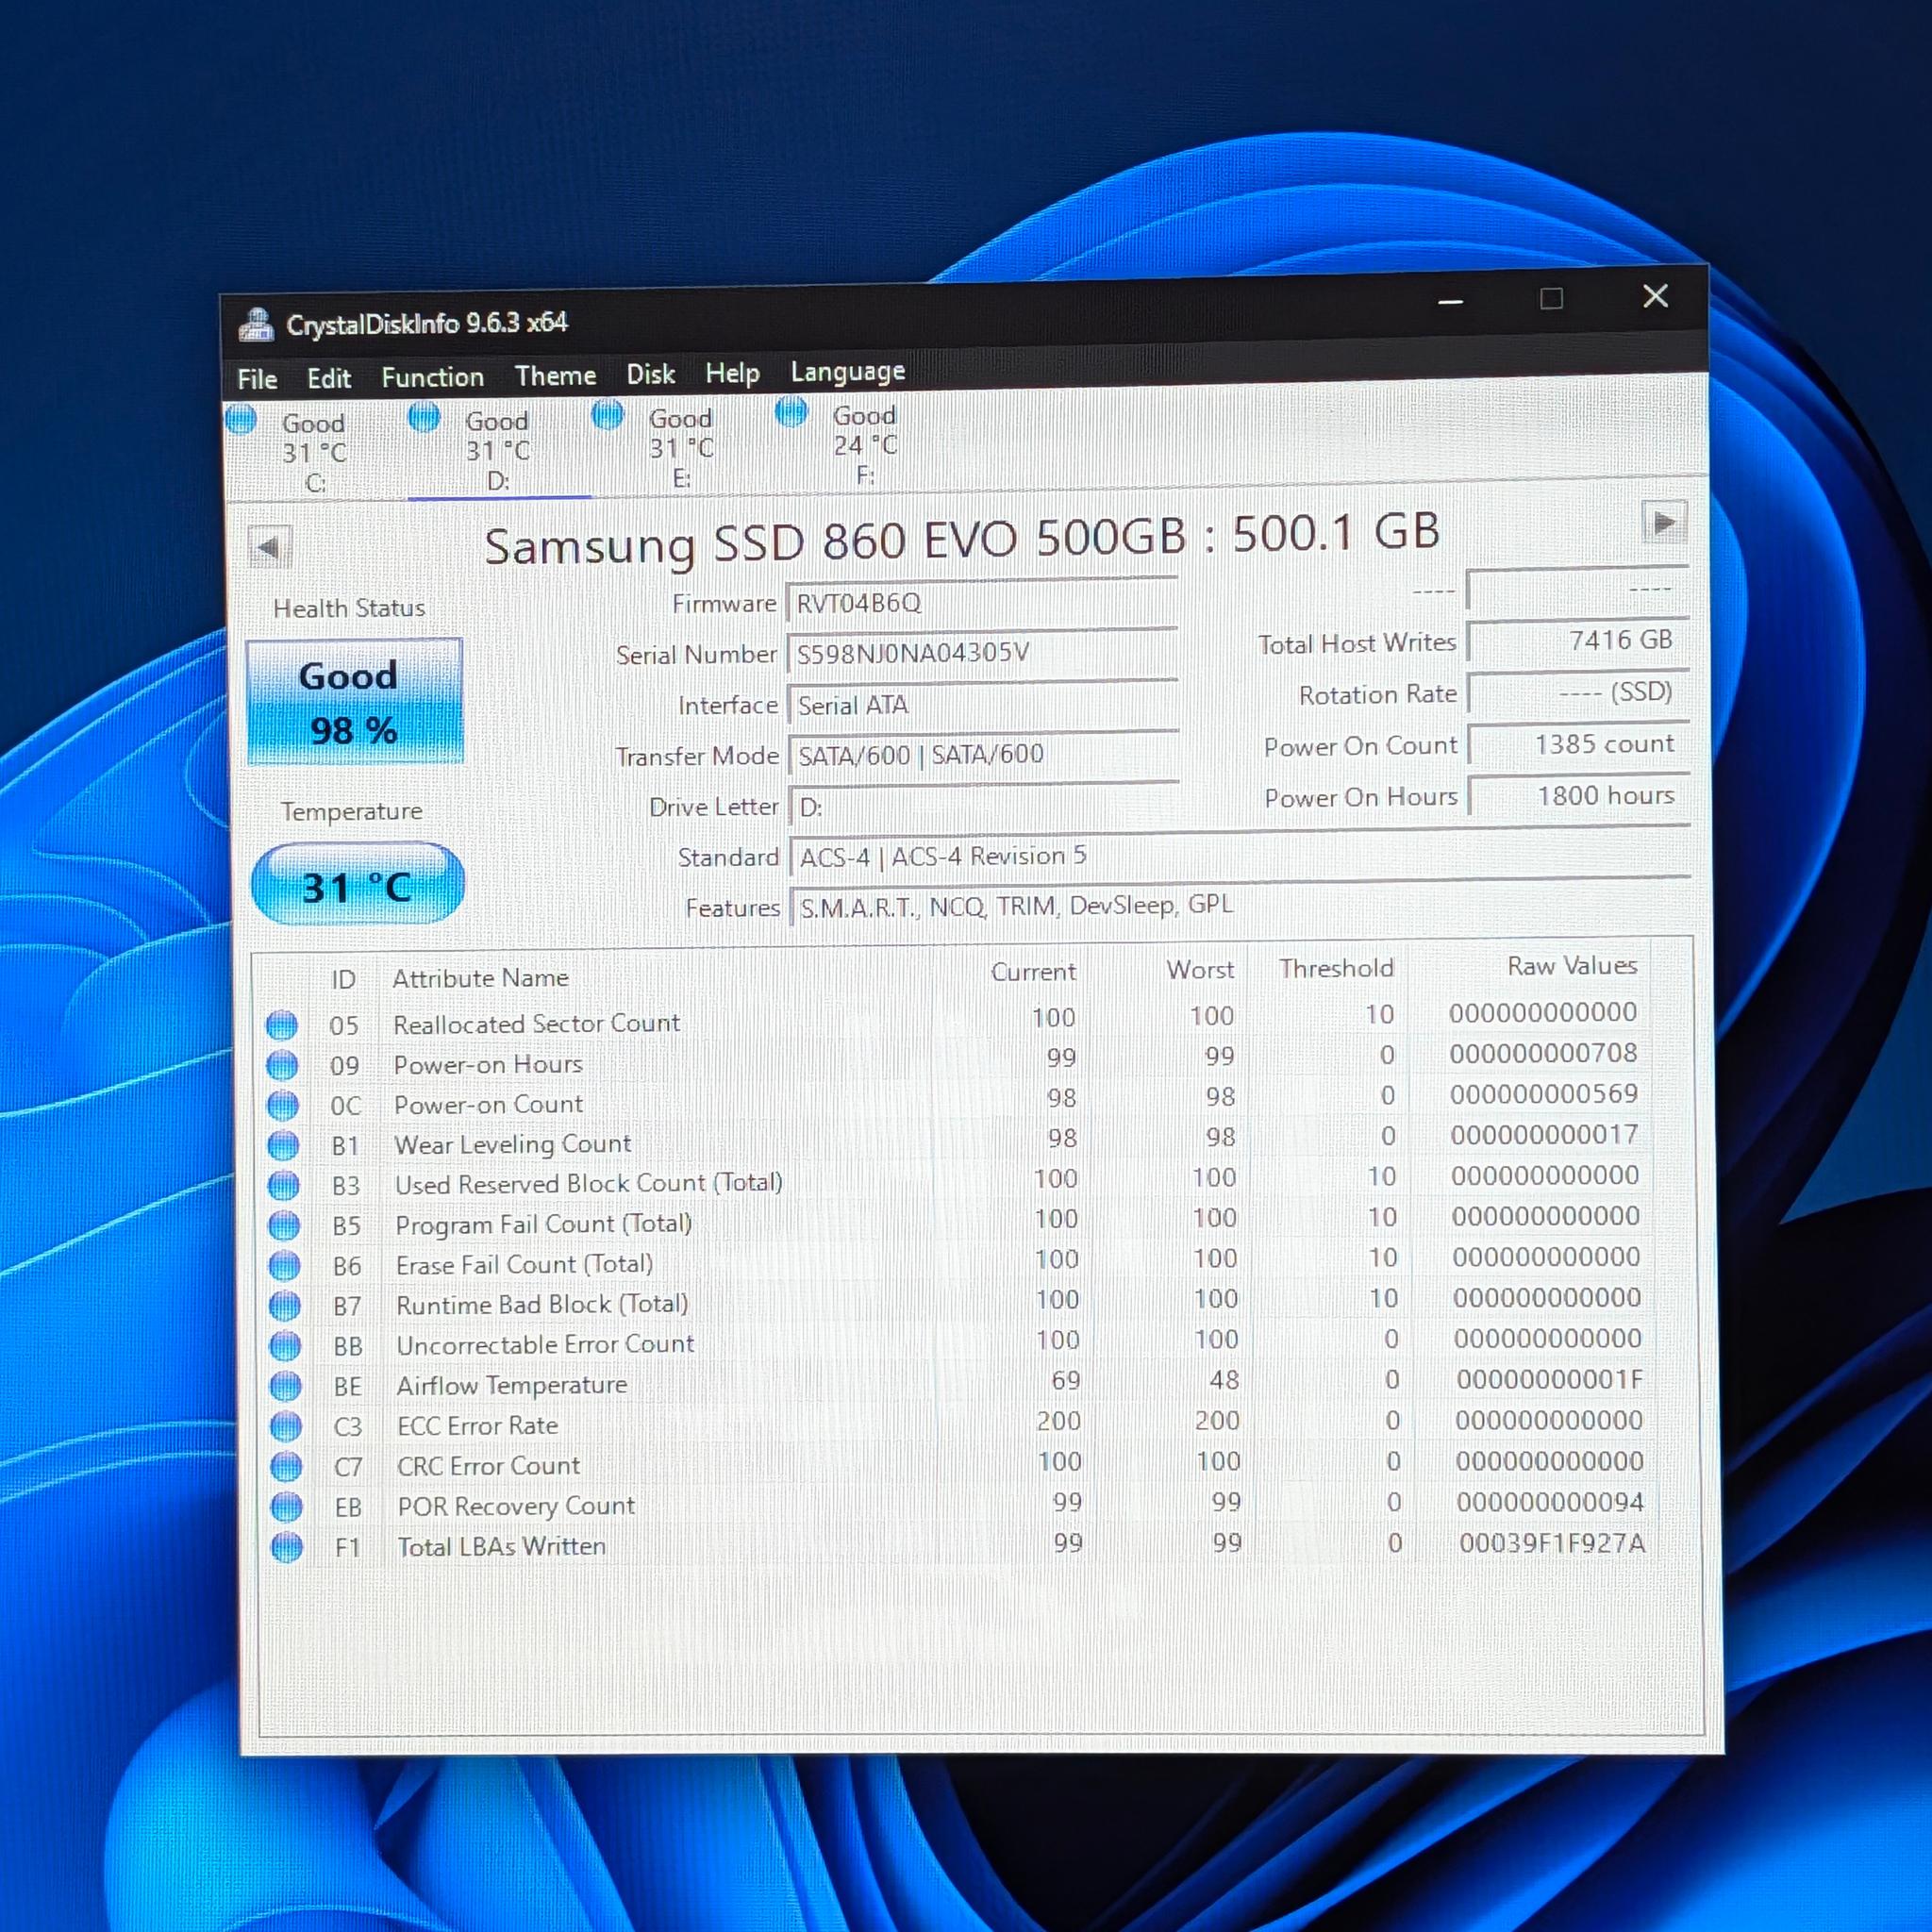The height and width of the screenshot is (1932, 1932).
Task: Click the status orb for Airflow Temperature
Action: pyautogui.click(x=286, y=1386)
